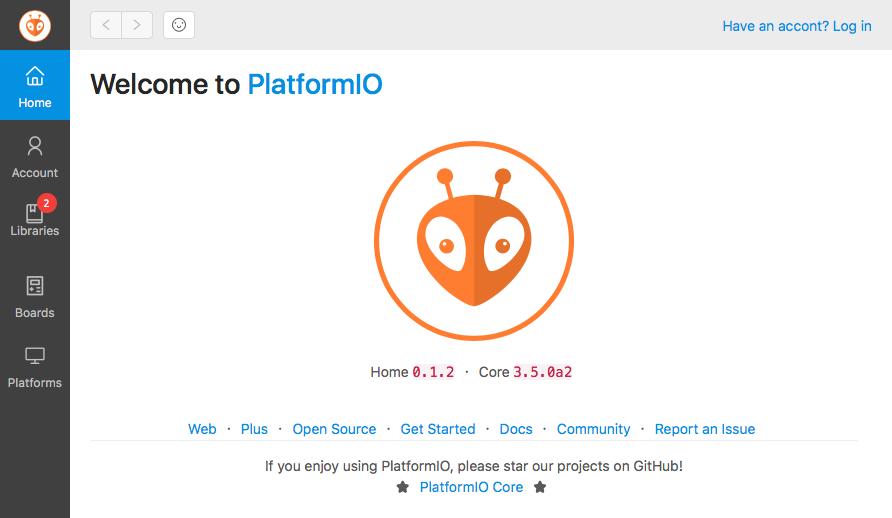This screenshot has height=518, width=892.
Task: Go back with the left arrow button
Action: tap(106, 25)
